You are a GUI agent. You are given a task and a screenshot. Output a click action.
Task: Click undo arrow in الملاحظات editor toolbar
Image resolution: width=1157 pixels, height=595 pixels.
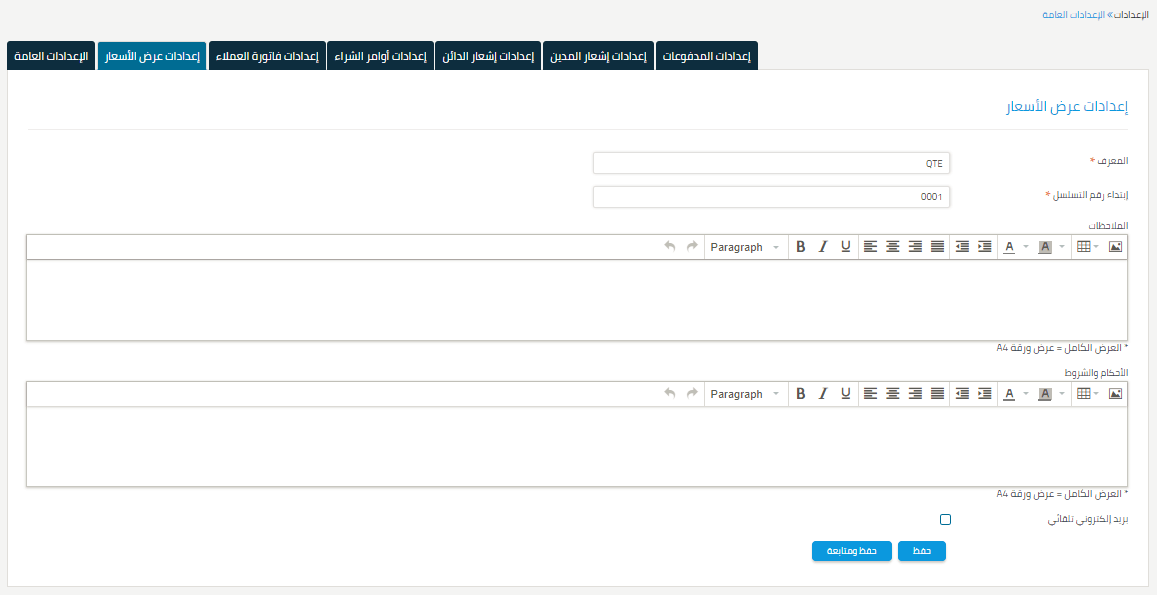tap(670, 247)
